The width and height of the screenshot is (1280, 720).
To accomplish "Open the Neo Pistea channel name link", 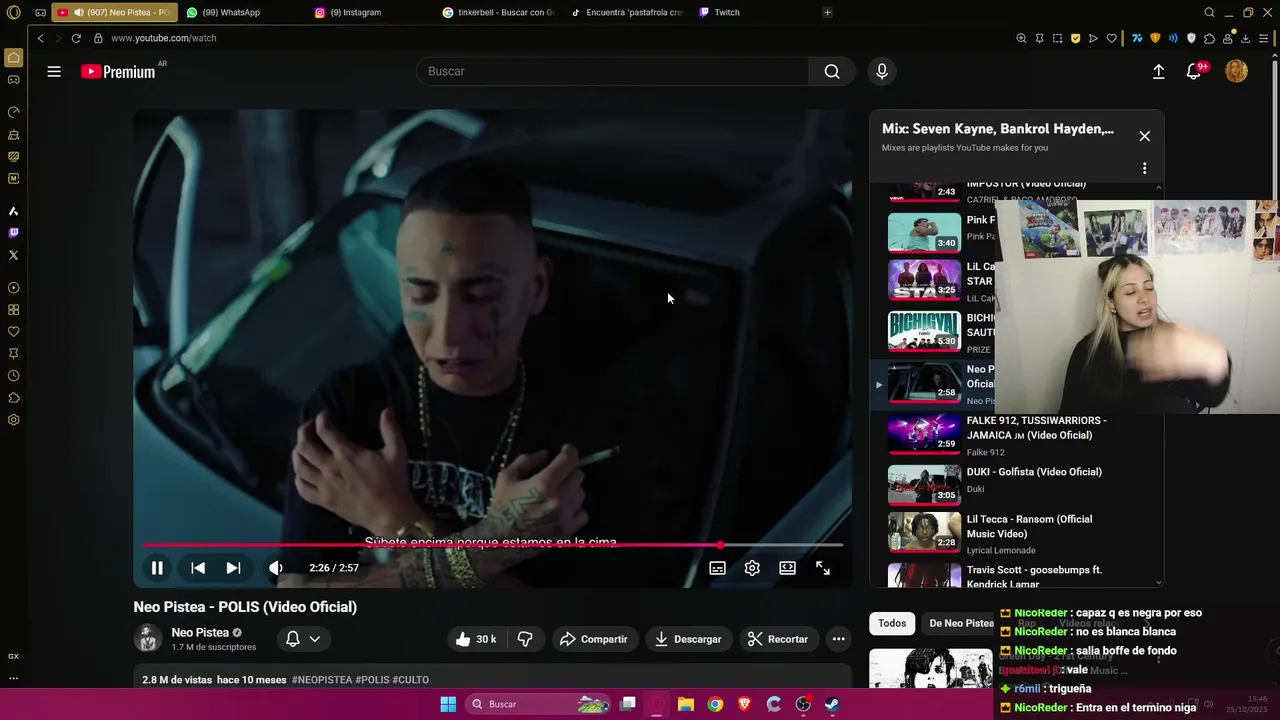I will (x=200, y=632).
